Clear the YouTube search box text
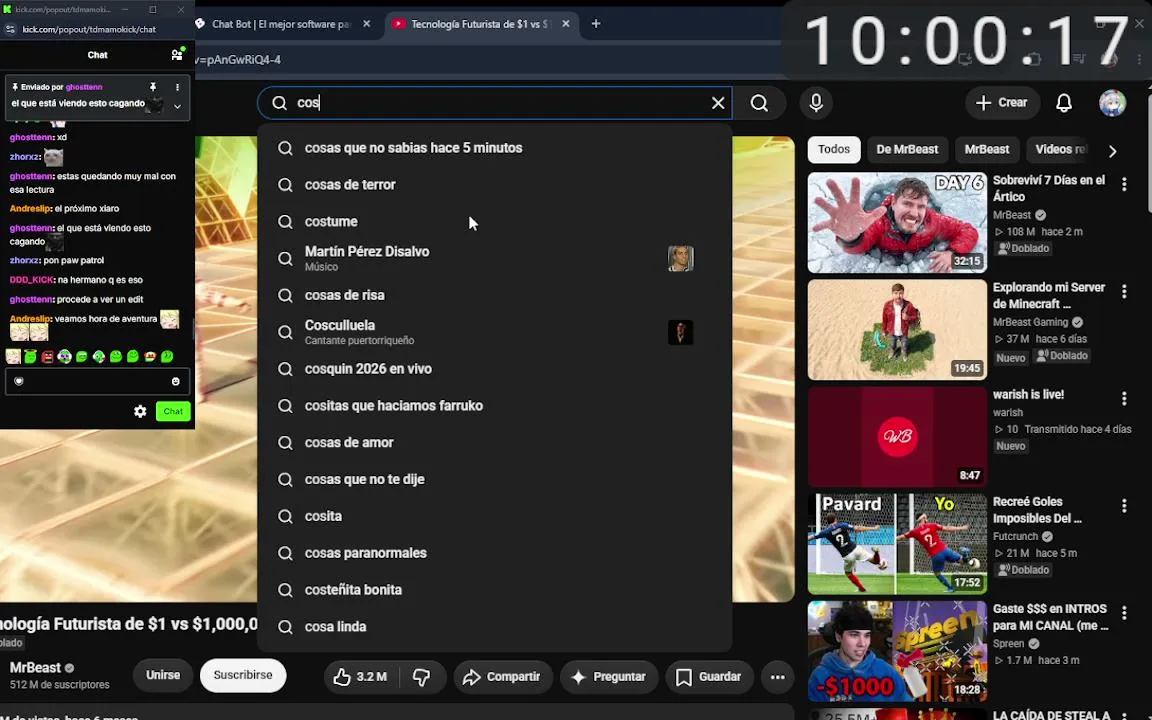Screen dimensions: 1152x720 (718, 103)
